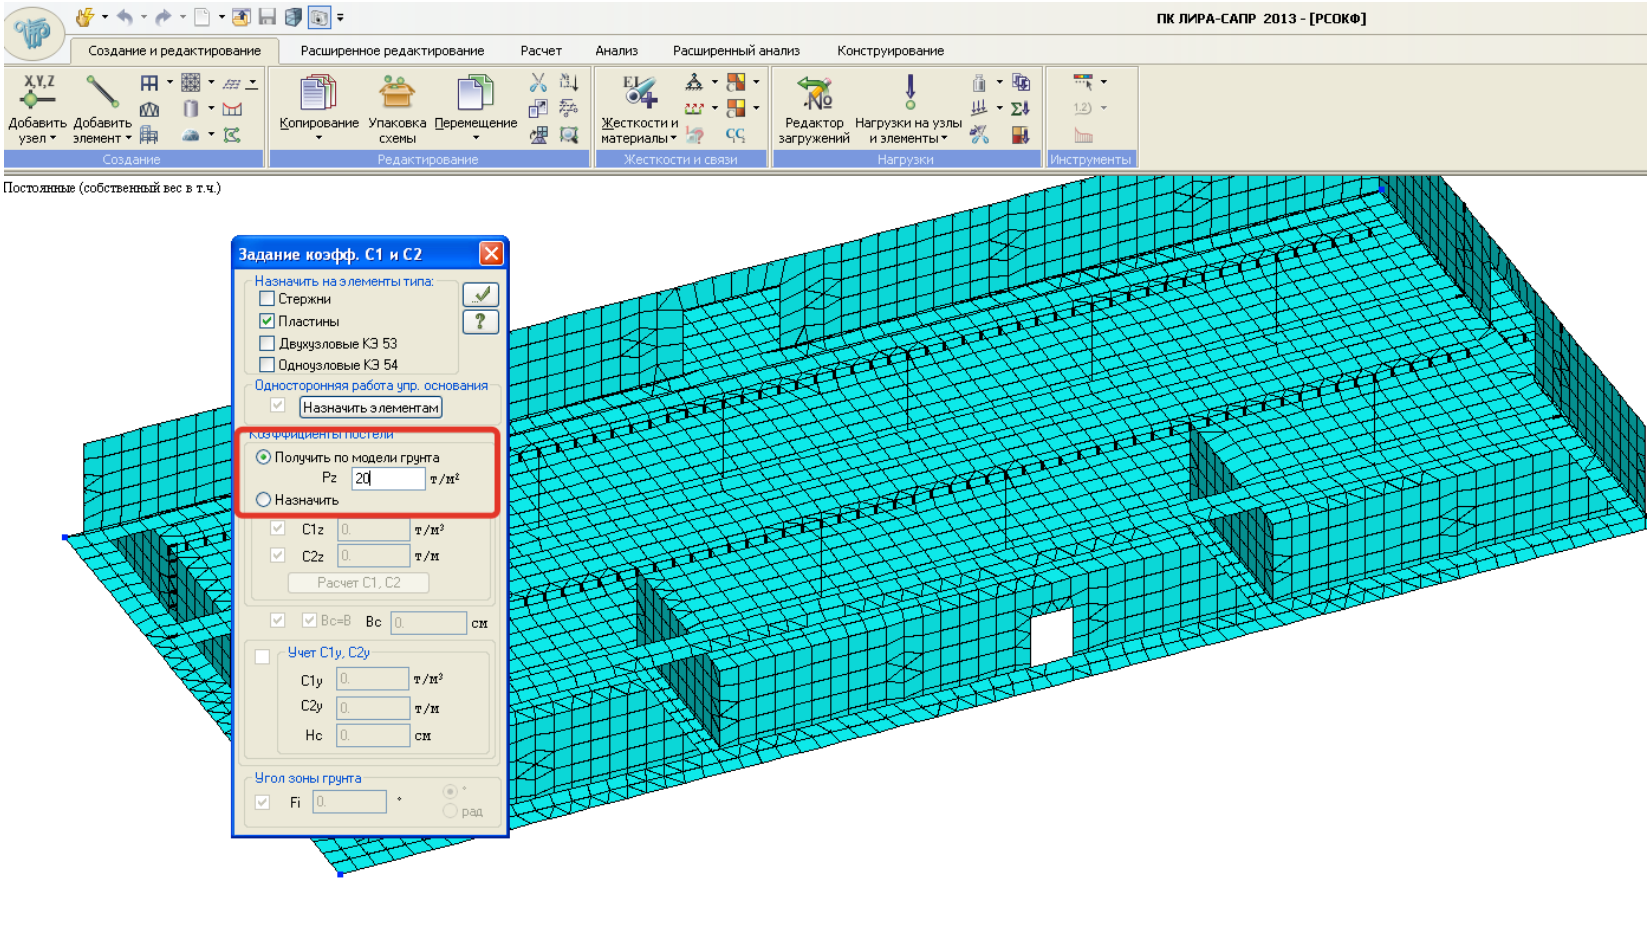Expand the Копирование dropdown arrow
The image size is (1650, 946).
pos(318,138)
